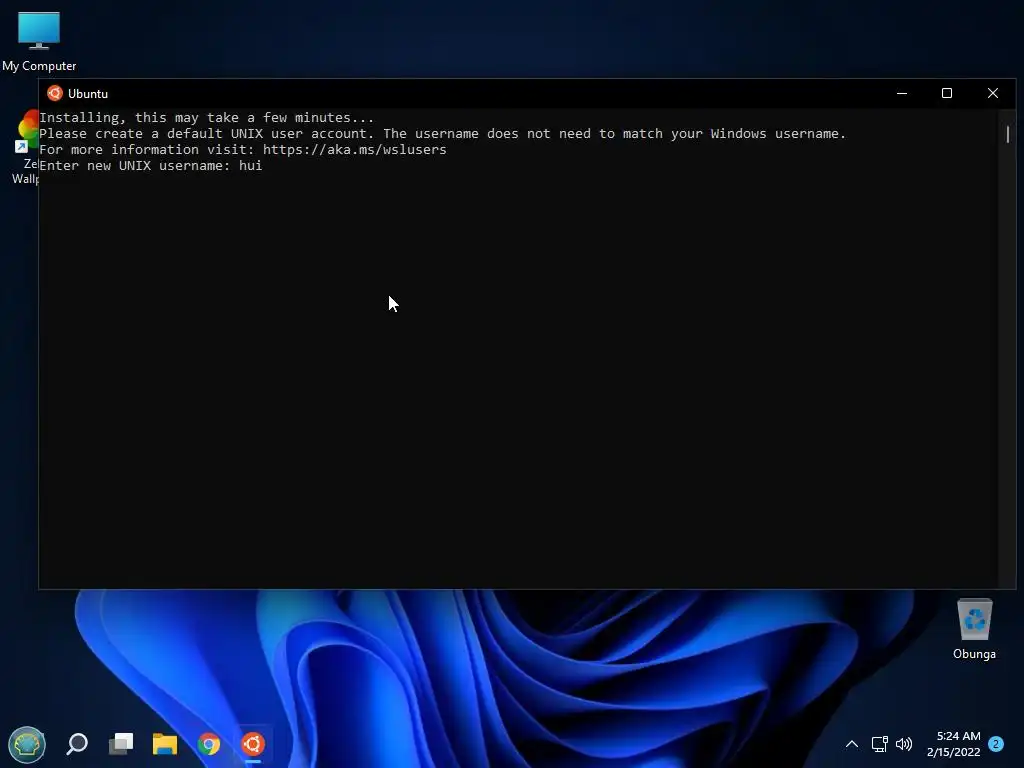Open volume speaker tray icon
Image resolution: width=1024 pixels, height=768 pixels.
tap(904, 744)
